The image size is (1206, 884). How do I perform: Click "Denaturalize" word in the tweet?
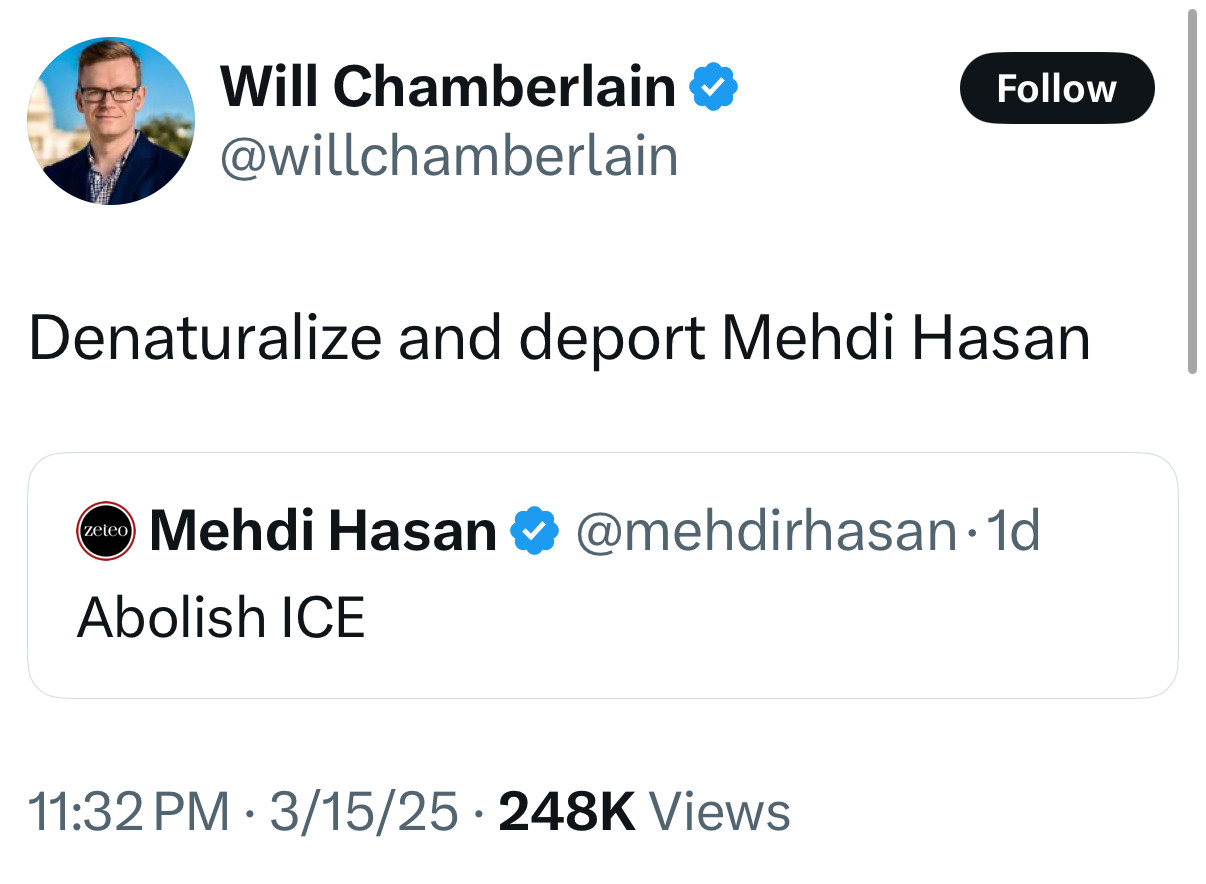tap(205, 339)
